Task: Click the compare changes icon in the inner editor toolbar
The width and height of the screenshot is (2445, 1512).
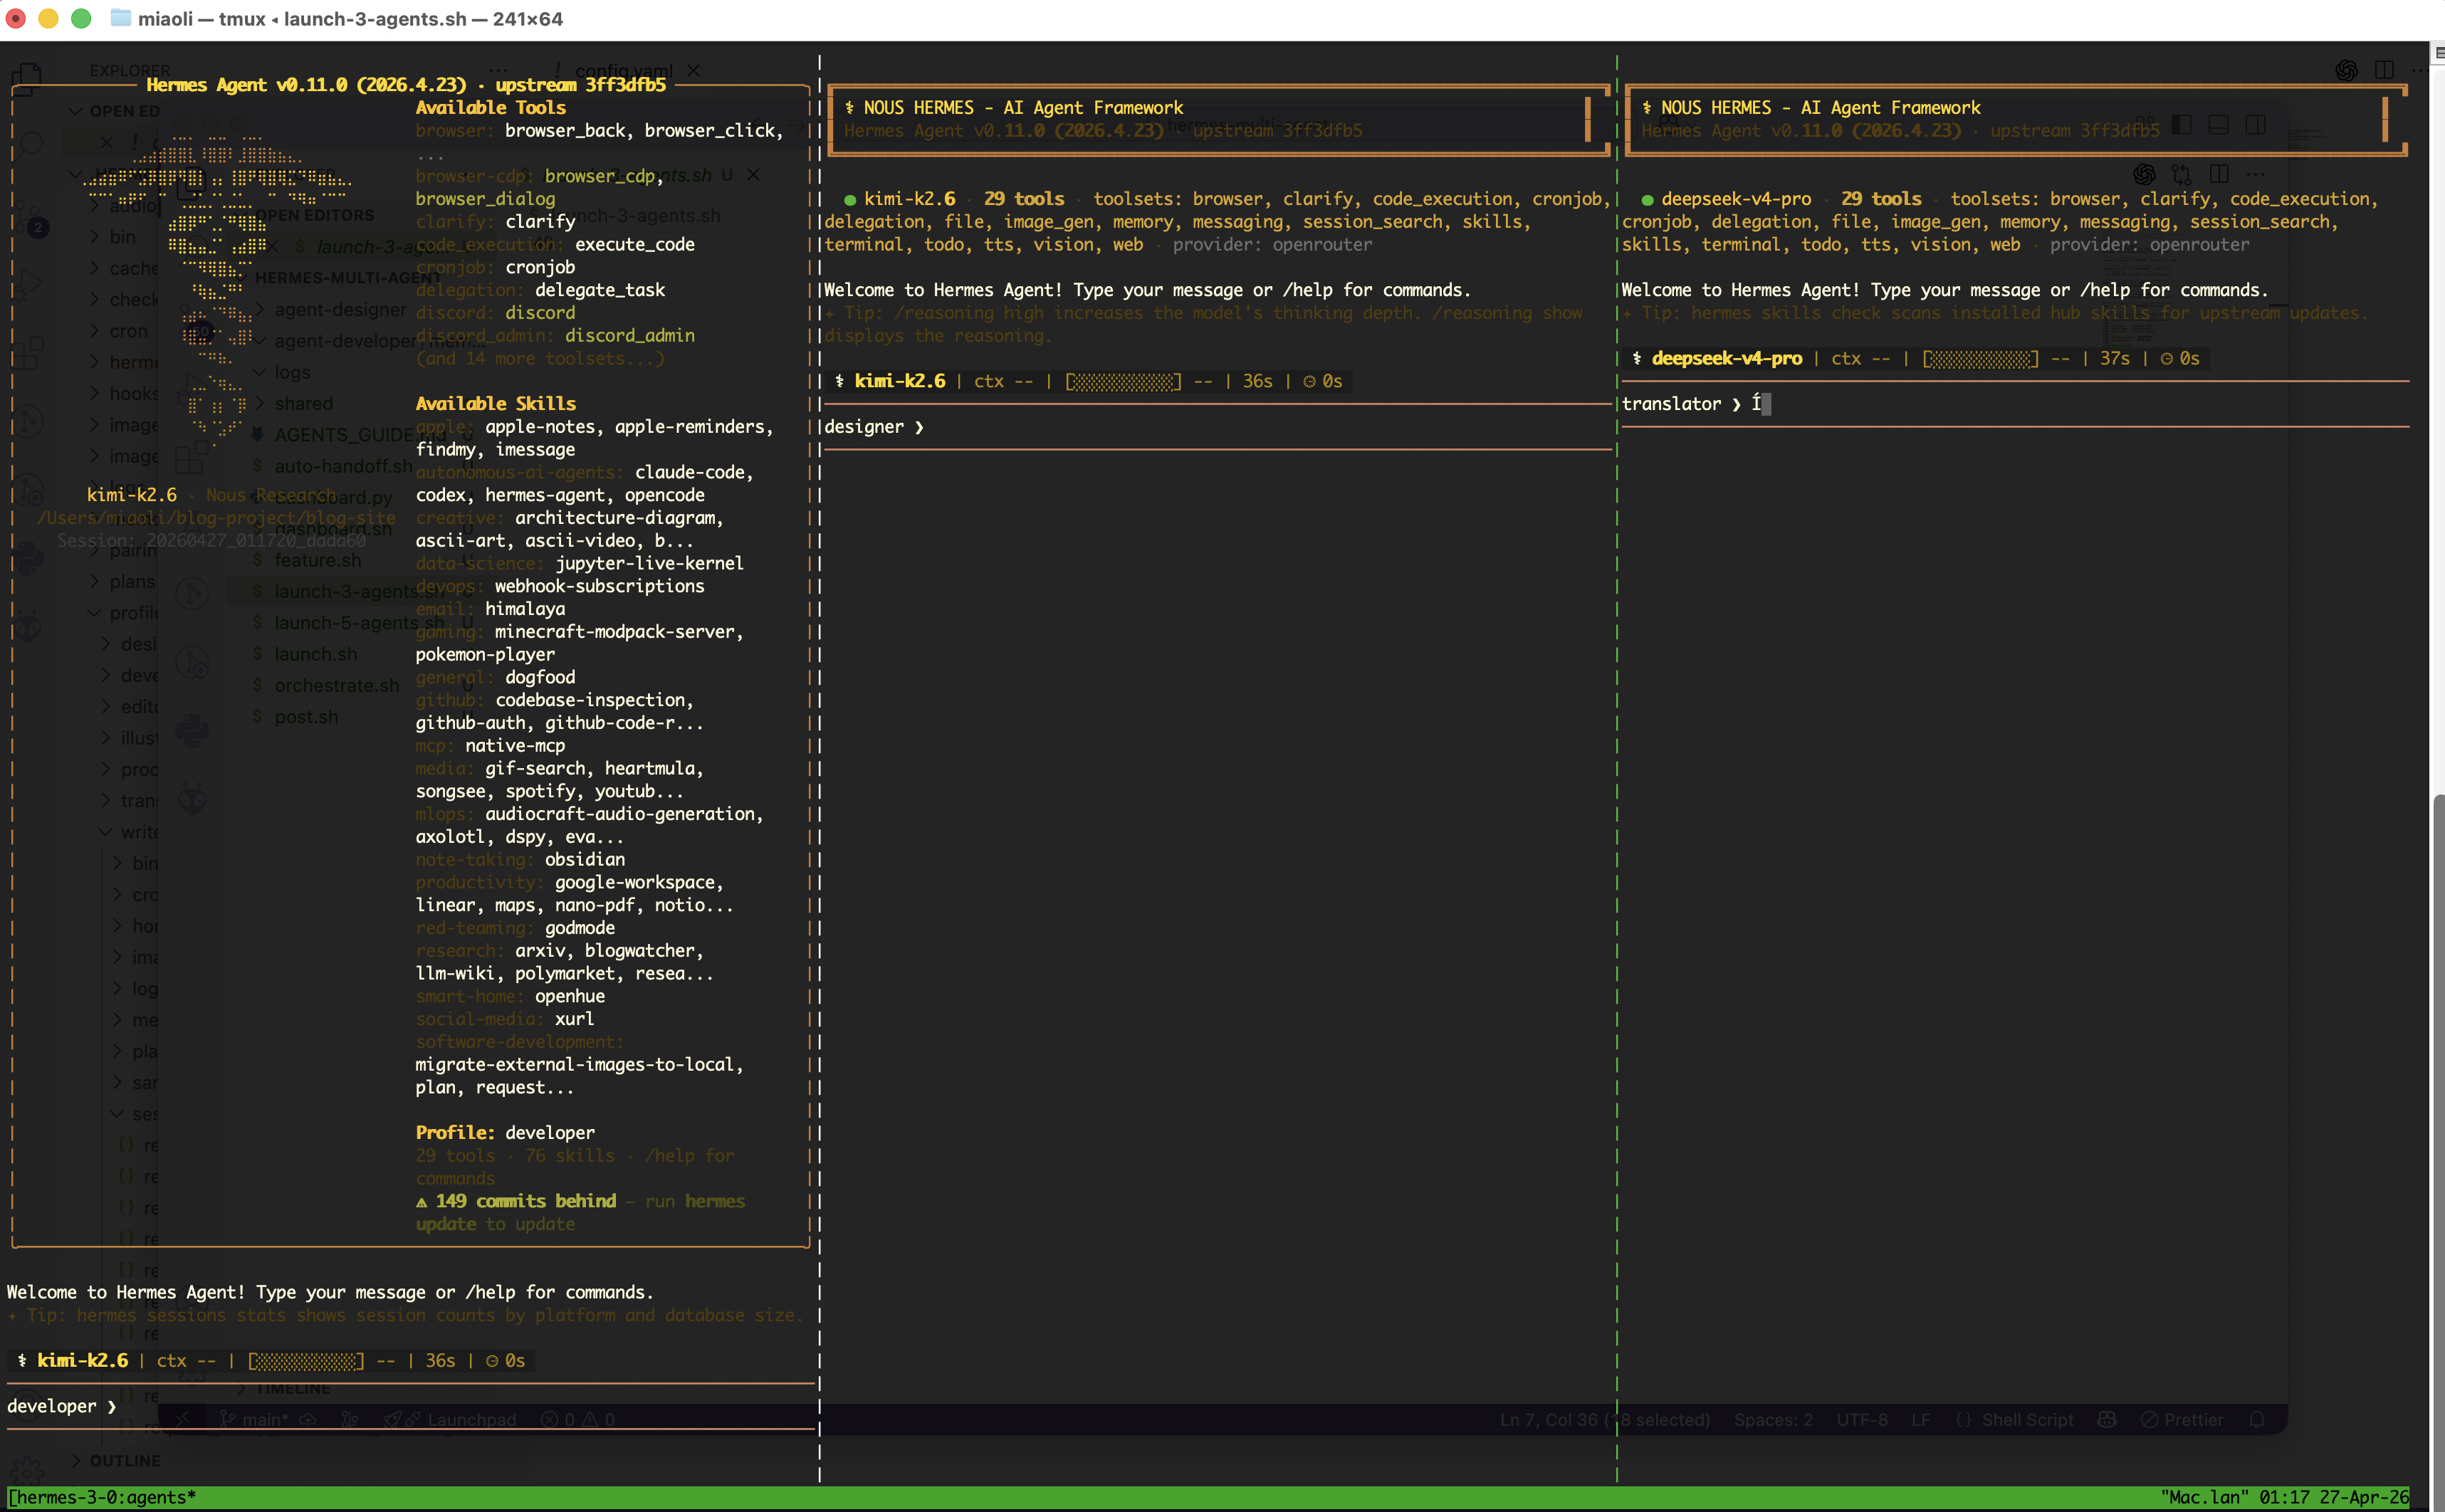Action: pos(2182,174)
